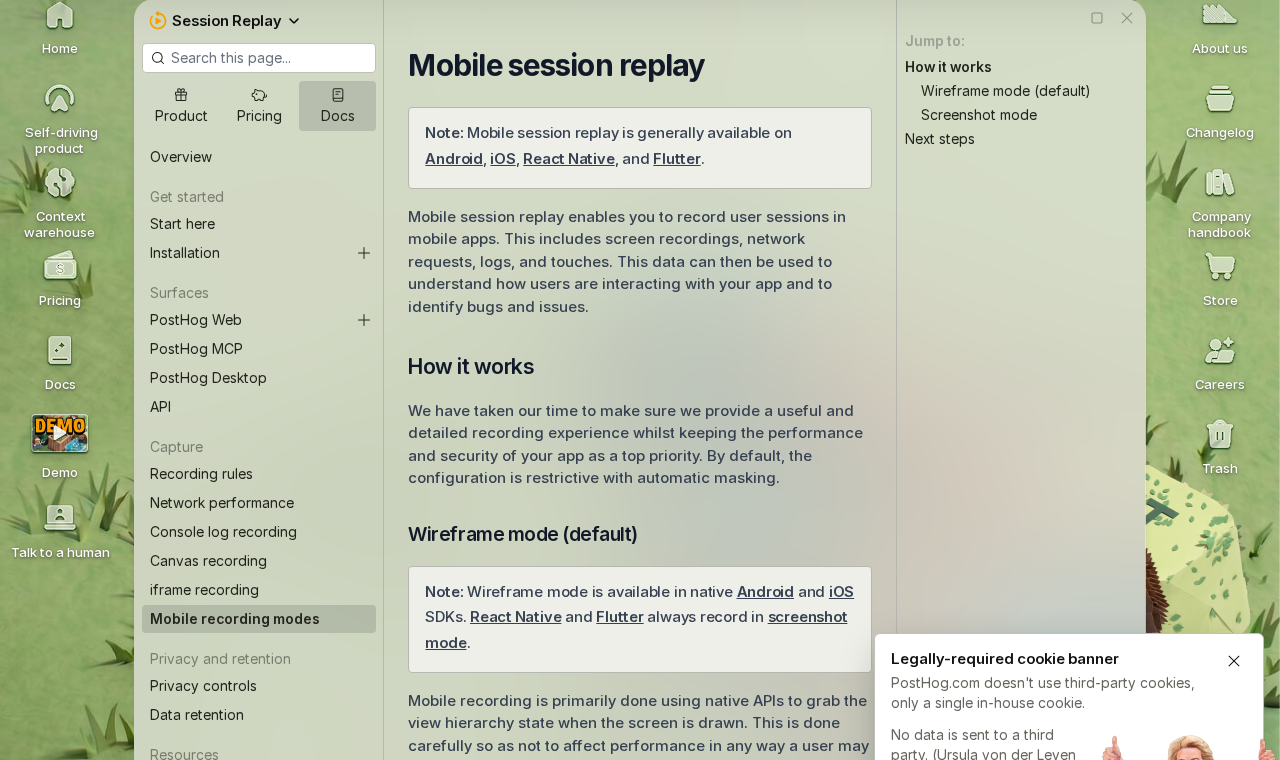
Task: Follow iOS link in Wireframe mode note
Action: pyautogui.click(x=841, y=592)
